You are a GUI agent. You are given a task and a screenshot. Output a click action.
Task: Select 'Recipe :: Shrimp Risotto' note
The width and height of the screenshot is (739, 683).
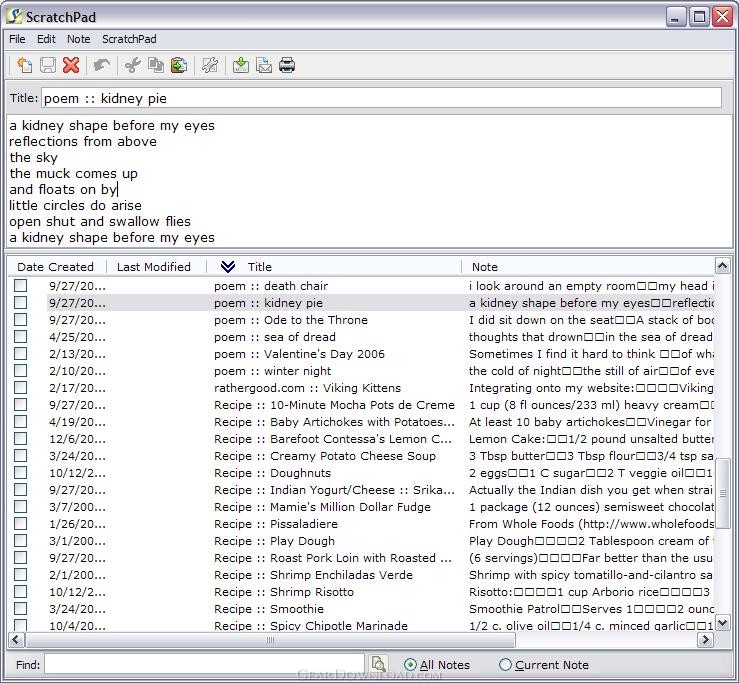284,592
